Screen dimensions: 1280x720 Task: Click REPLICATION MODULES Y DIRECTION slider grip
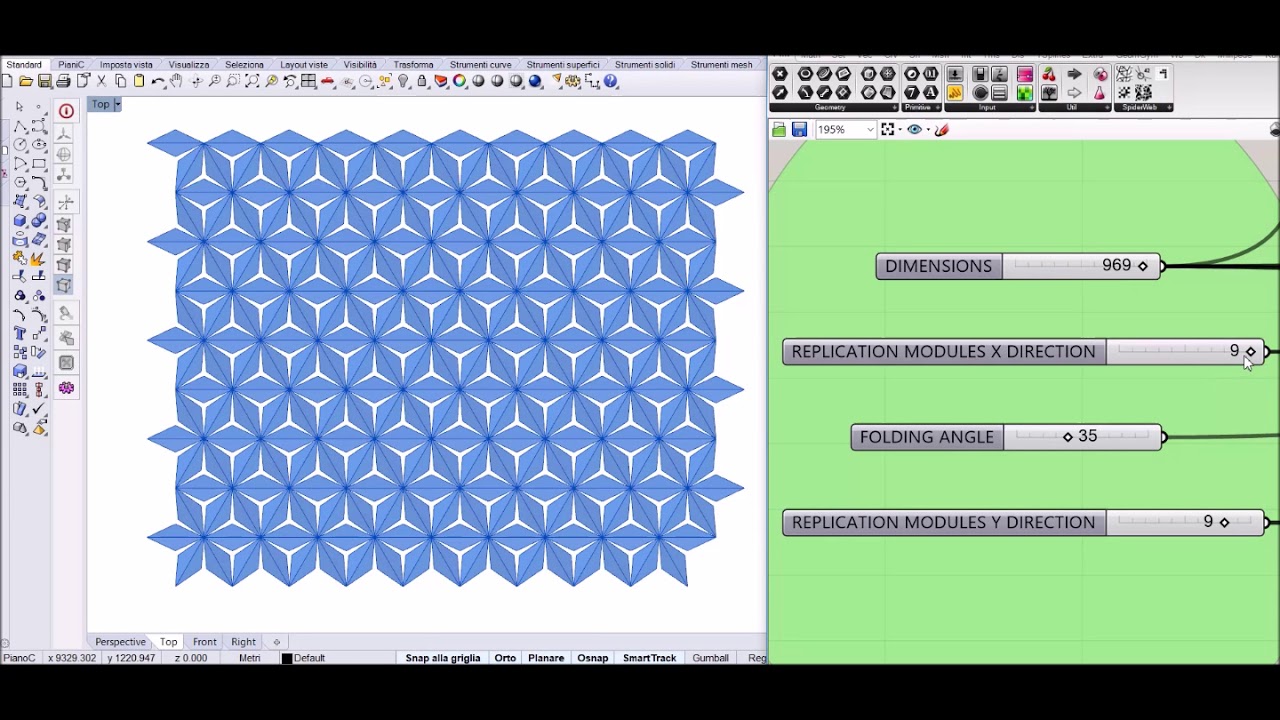(x=1224, y=522)
